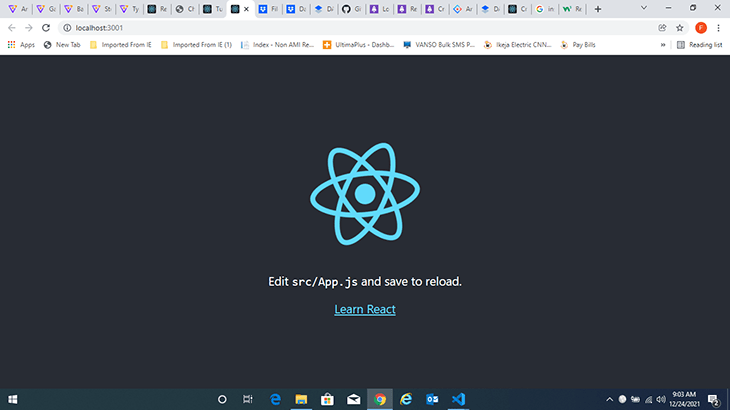Open the Index - Non AMI bookmark
Screen dimensions: 730x410
(277, 45)
